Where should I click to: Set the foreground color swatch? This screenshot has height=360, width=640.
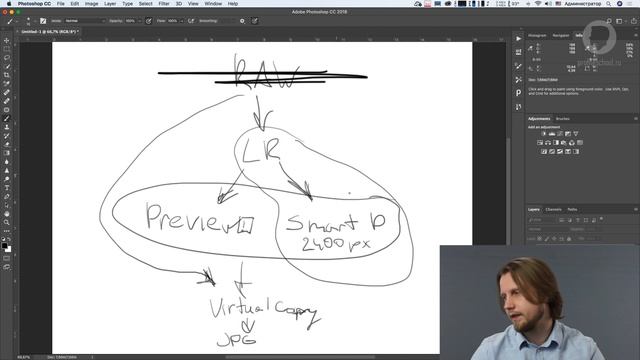[4, 245]
